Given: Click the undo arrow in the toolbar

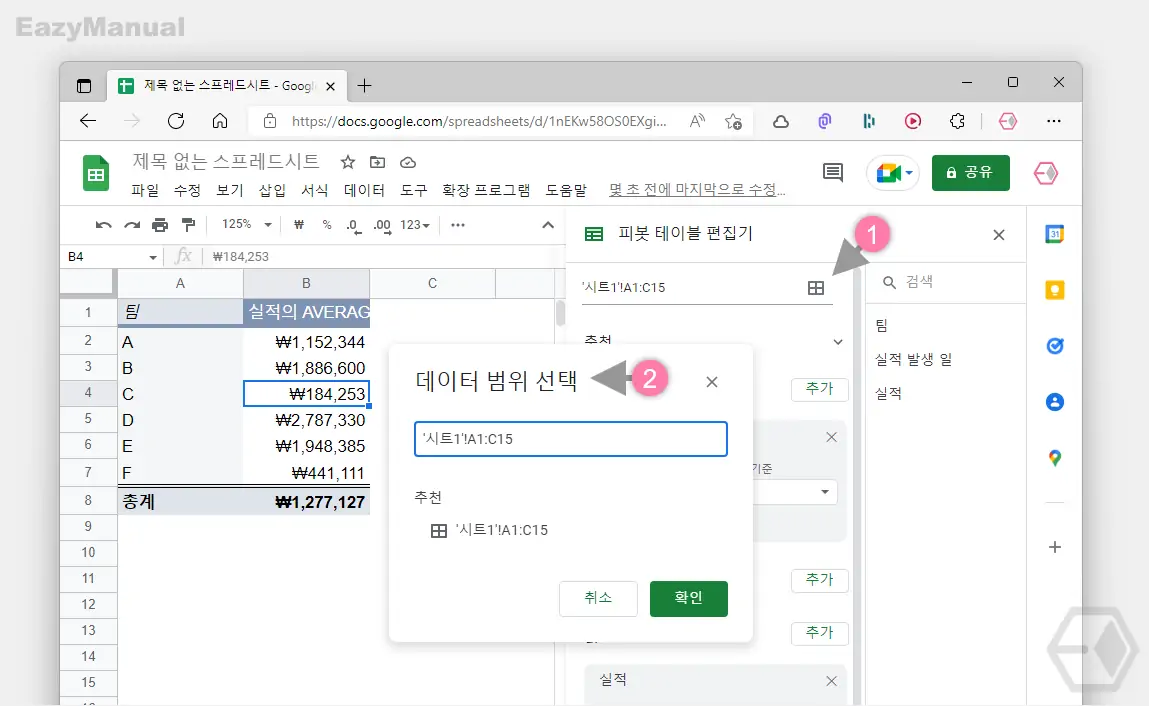Looking at the screenshot, I should pyautogui.click(x=103, y=225).
